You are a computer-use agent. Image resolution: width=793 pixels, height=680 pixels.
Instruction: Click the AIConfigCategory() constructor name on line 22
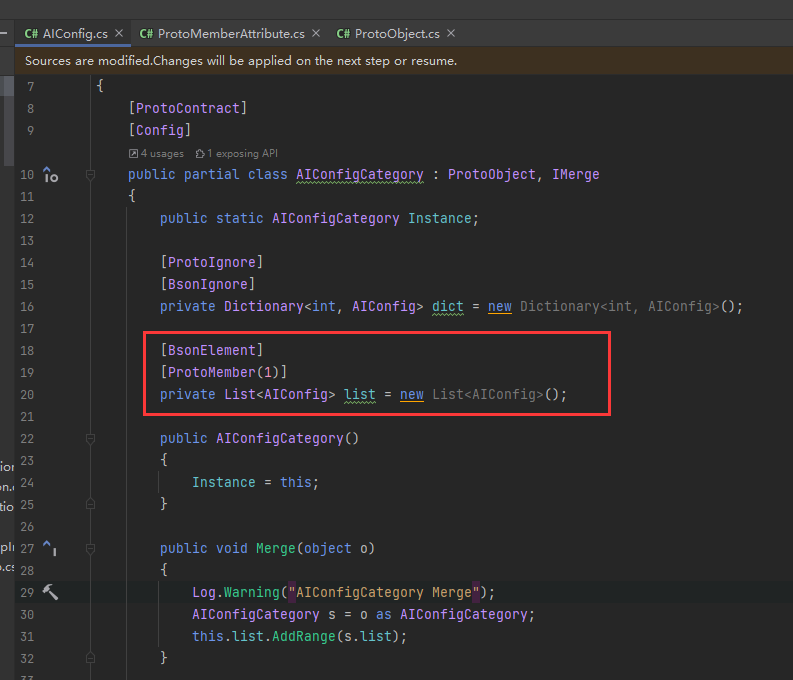280,438
